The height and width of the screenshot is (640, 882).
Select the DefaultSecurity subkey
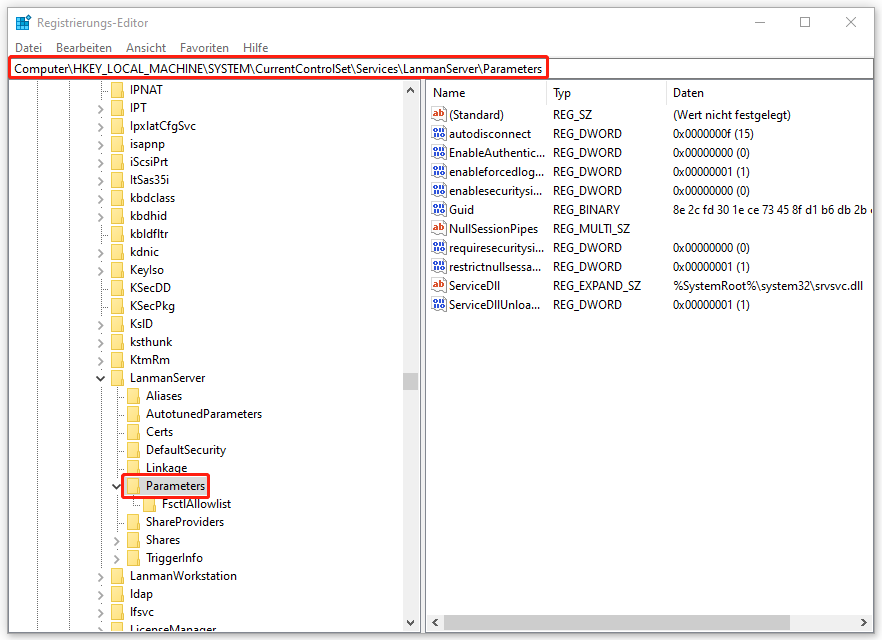click(186, 450)
